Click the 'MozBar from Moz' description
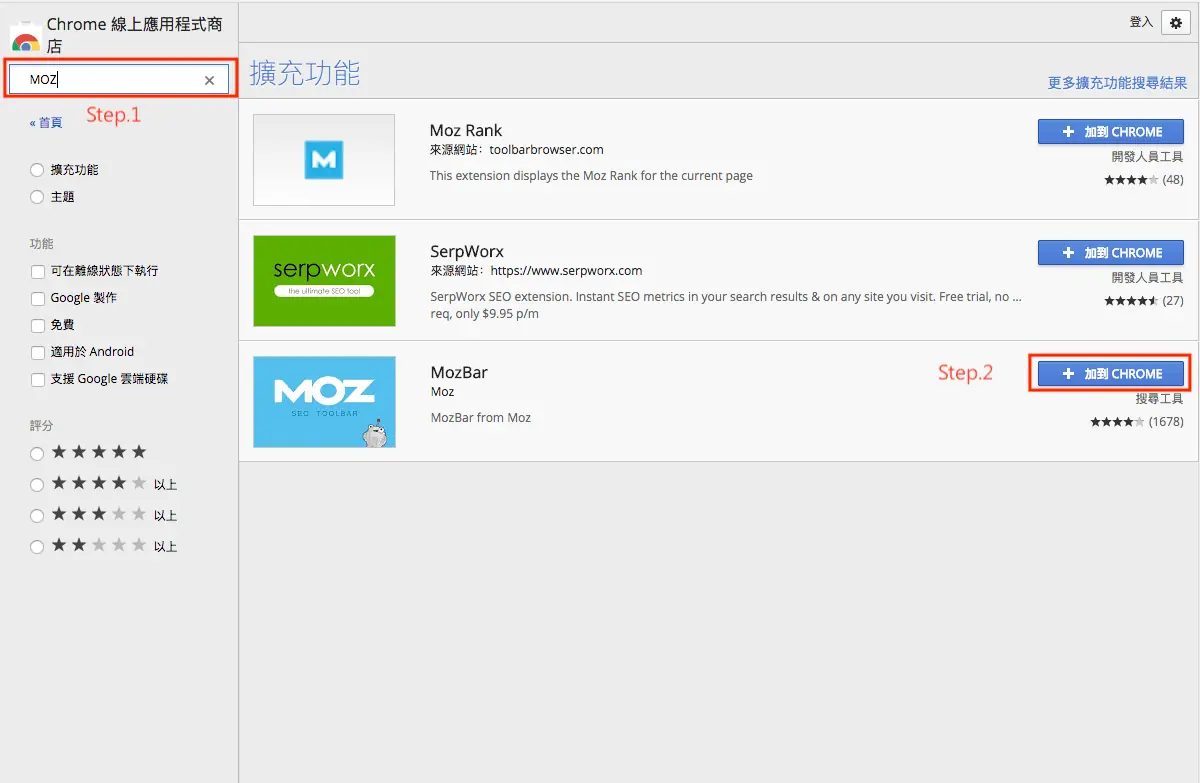Viewport: 1200px width, 783px height. [481, 418]
